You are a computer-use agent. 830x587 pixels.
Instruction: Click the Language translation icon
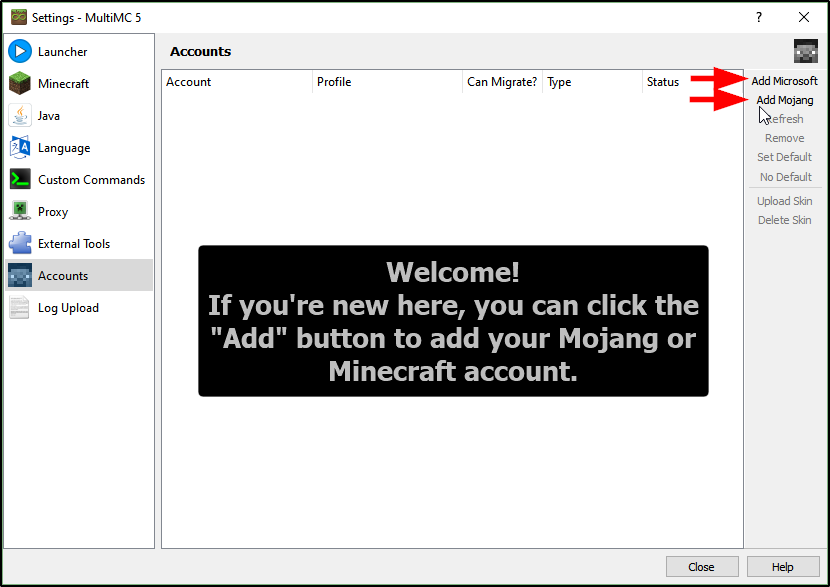point(20,148)
